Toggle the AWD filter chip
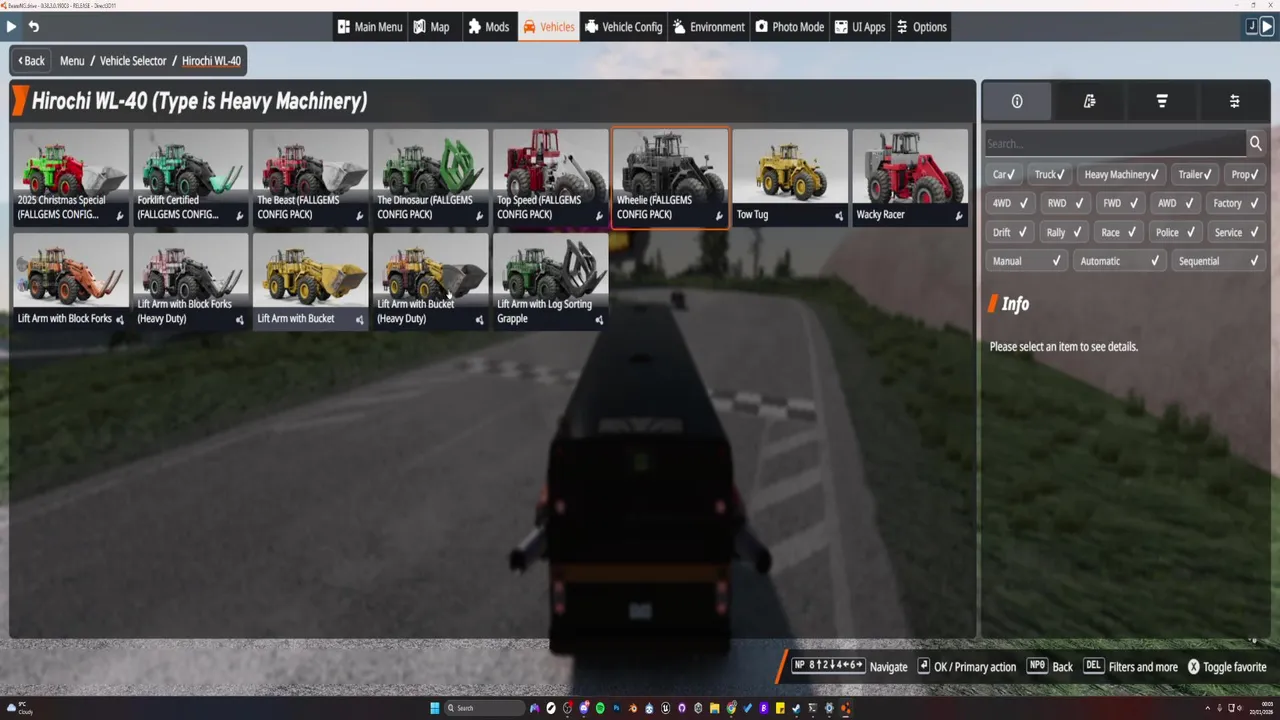The image size is (1280, 720). (x=1174, y=203)
